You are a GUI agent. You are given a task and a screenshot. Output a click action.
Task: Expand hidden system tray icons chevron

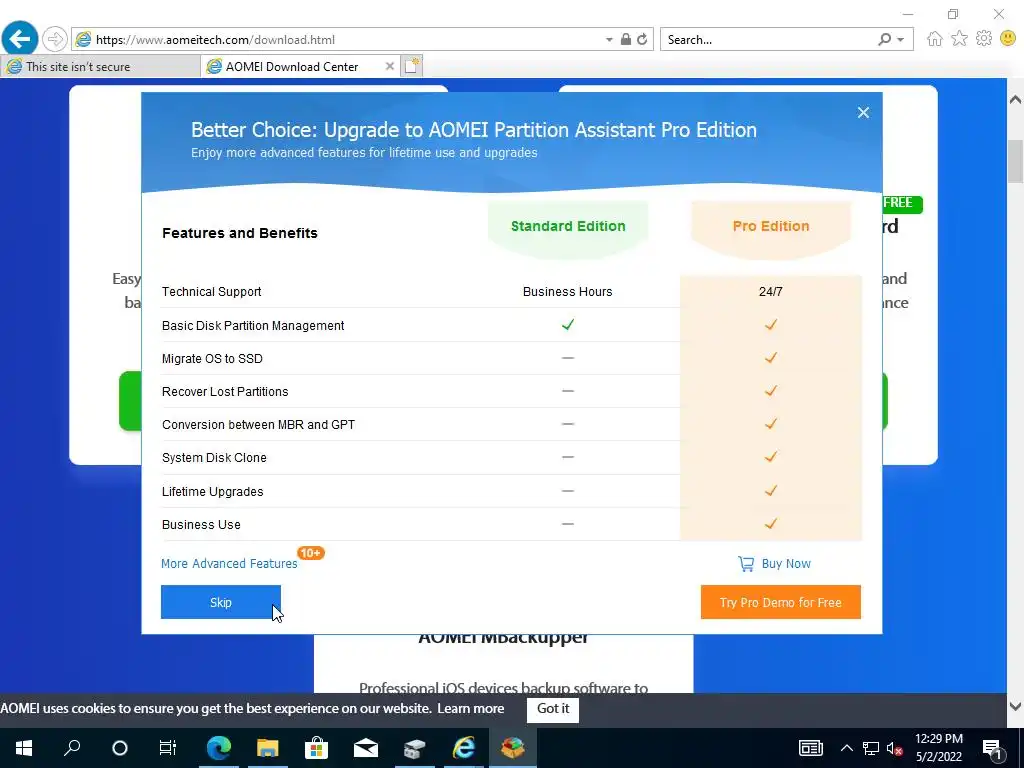pyautogui.click(x=846, y=748)
